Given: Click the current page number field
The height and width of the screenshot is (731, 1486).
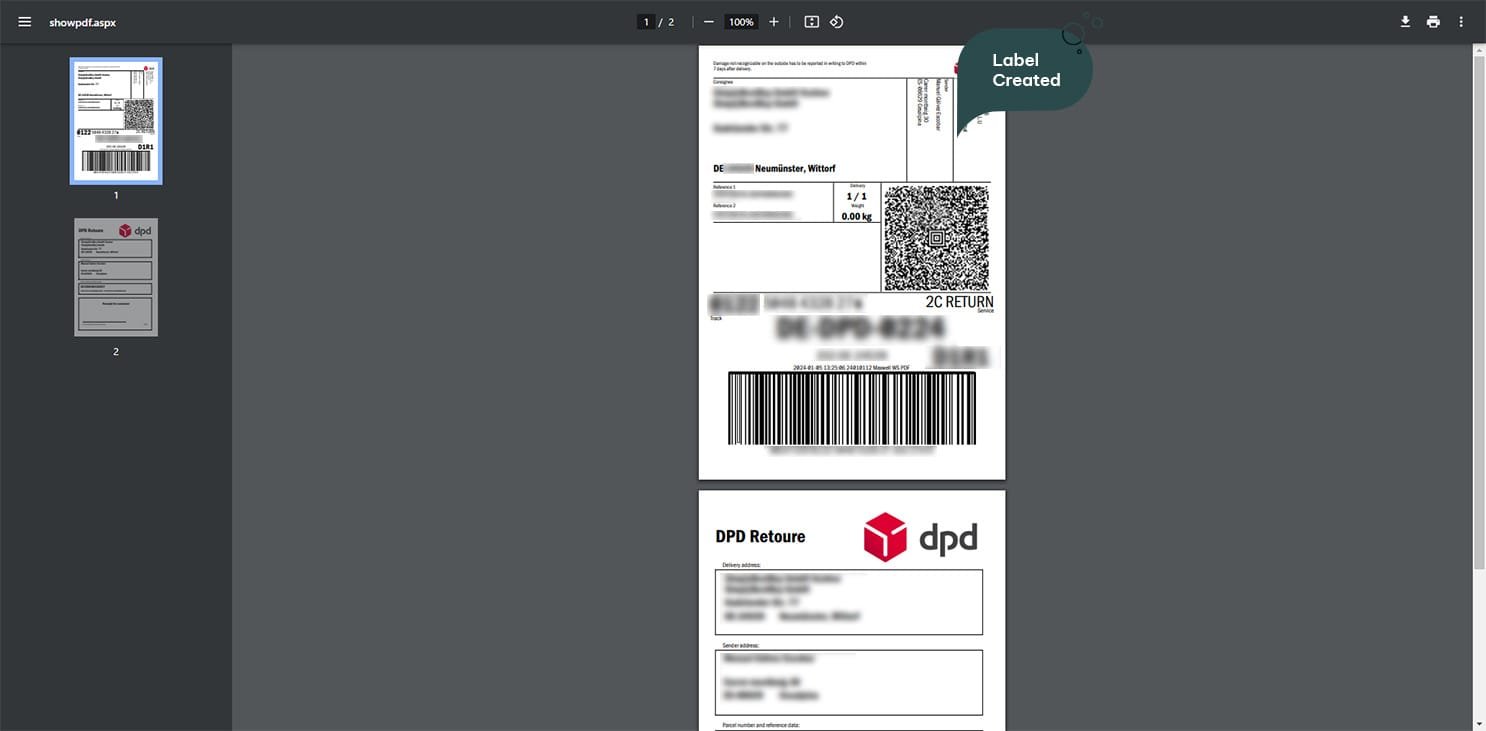Looking at the screenshot, I should (x=646, y=22).
